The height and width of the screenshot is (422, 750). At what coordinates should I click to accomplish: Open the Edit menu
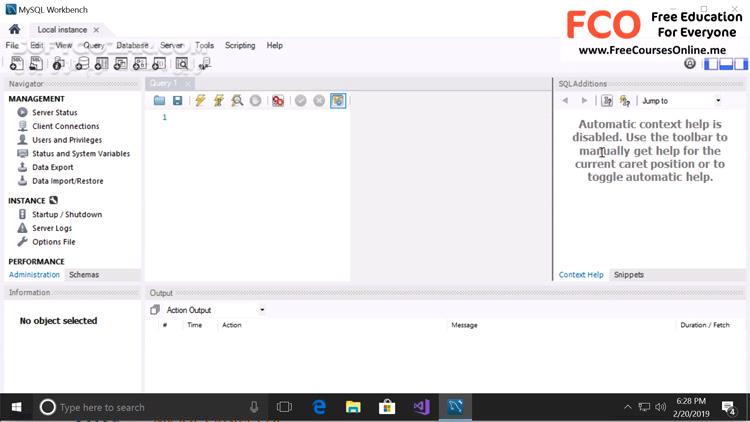(37, 45)
